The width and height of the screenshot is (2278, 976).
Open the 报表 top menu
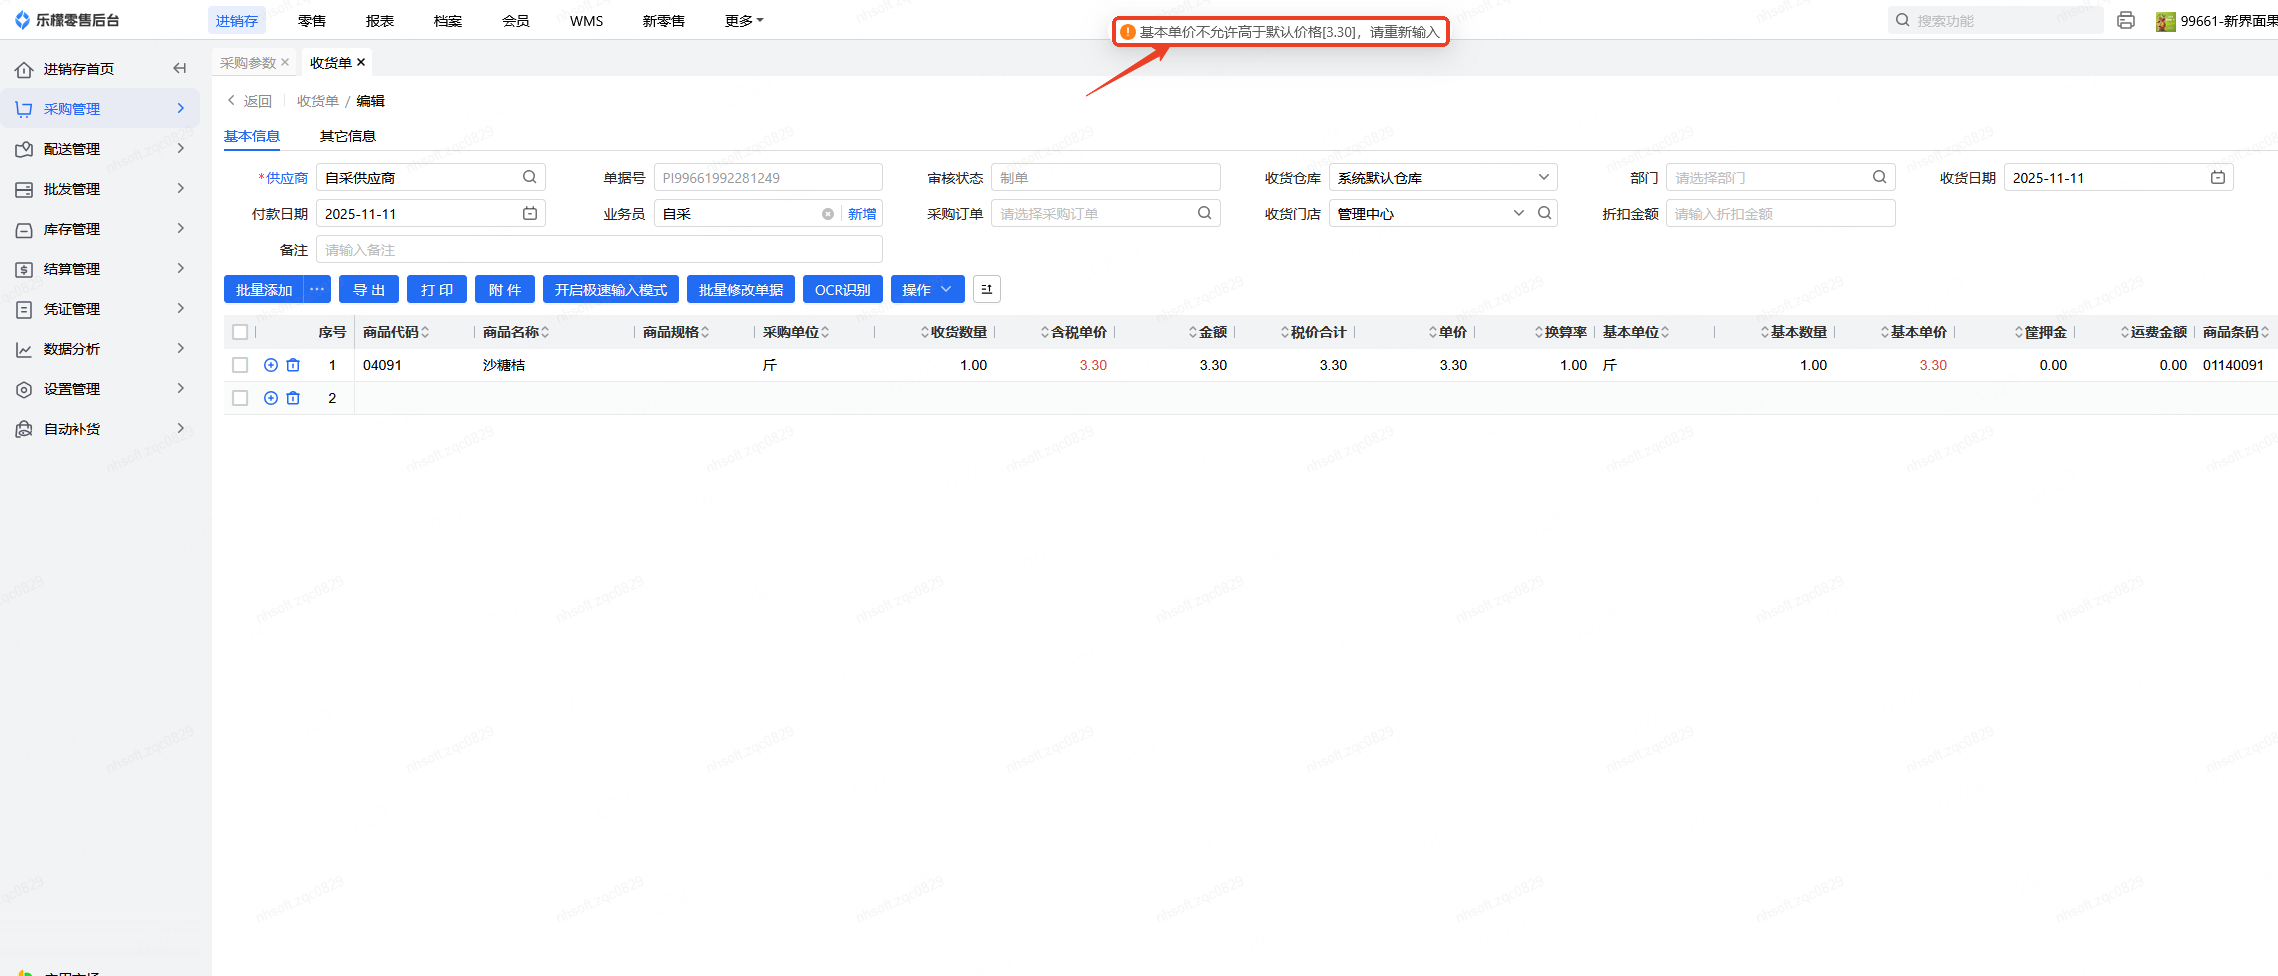[x=380, y=20]
